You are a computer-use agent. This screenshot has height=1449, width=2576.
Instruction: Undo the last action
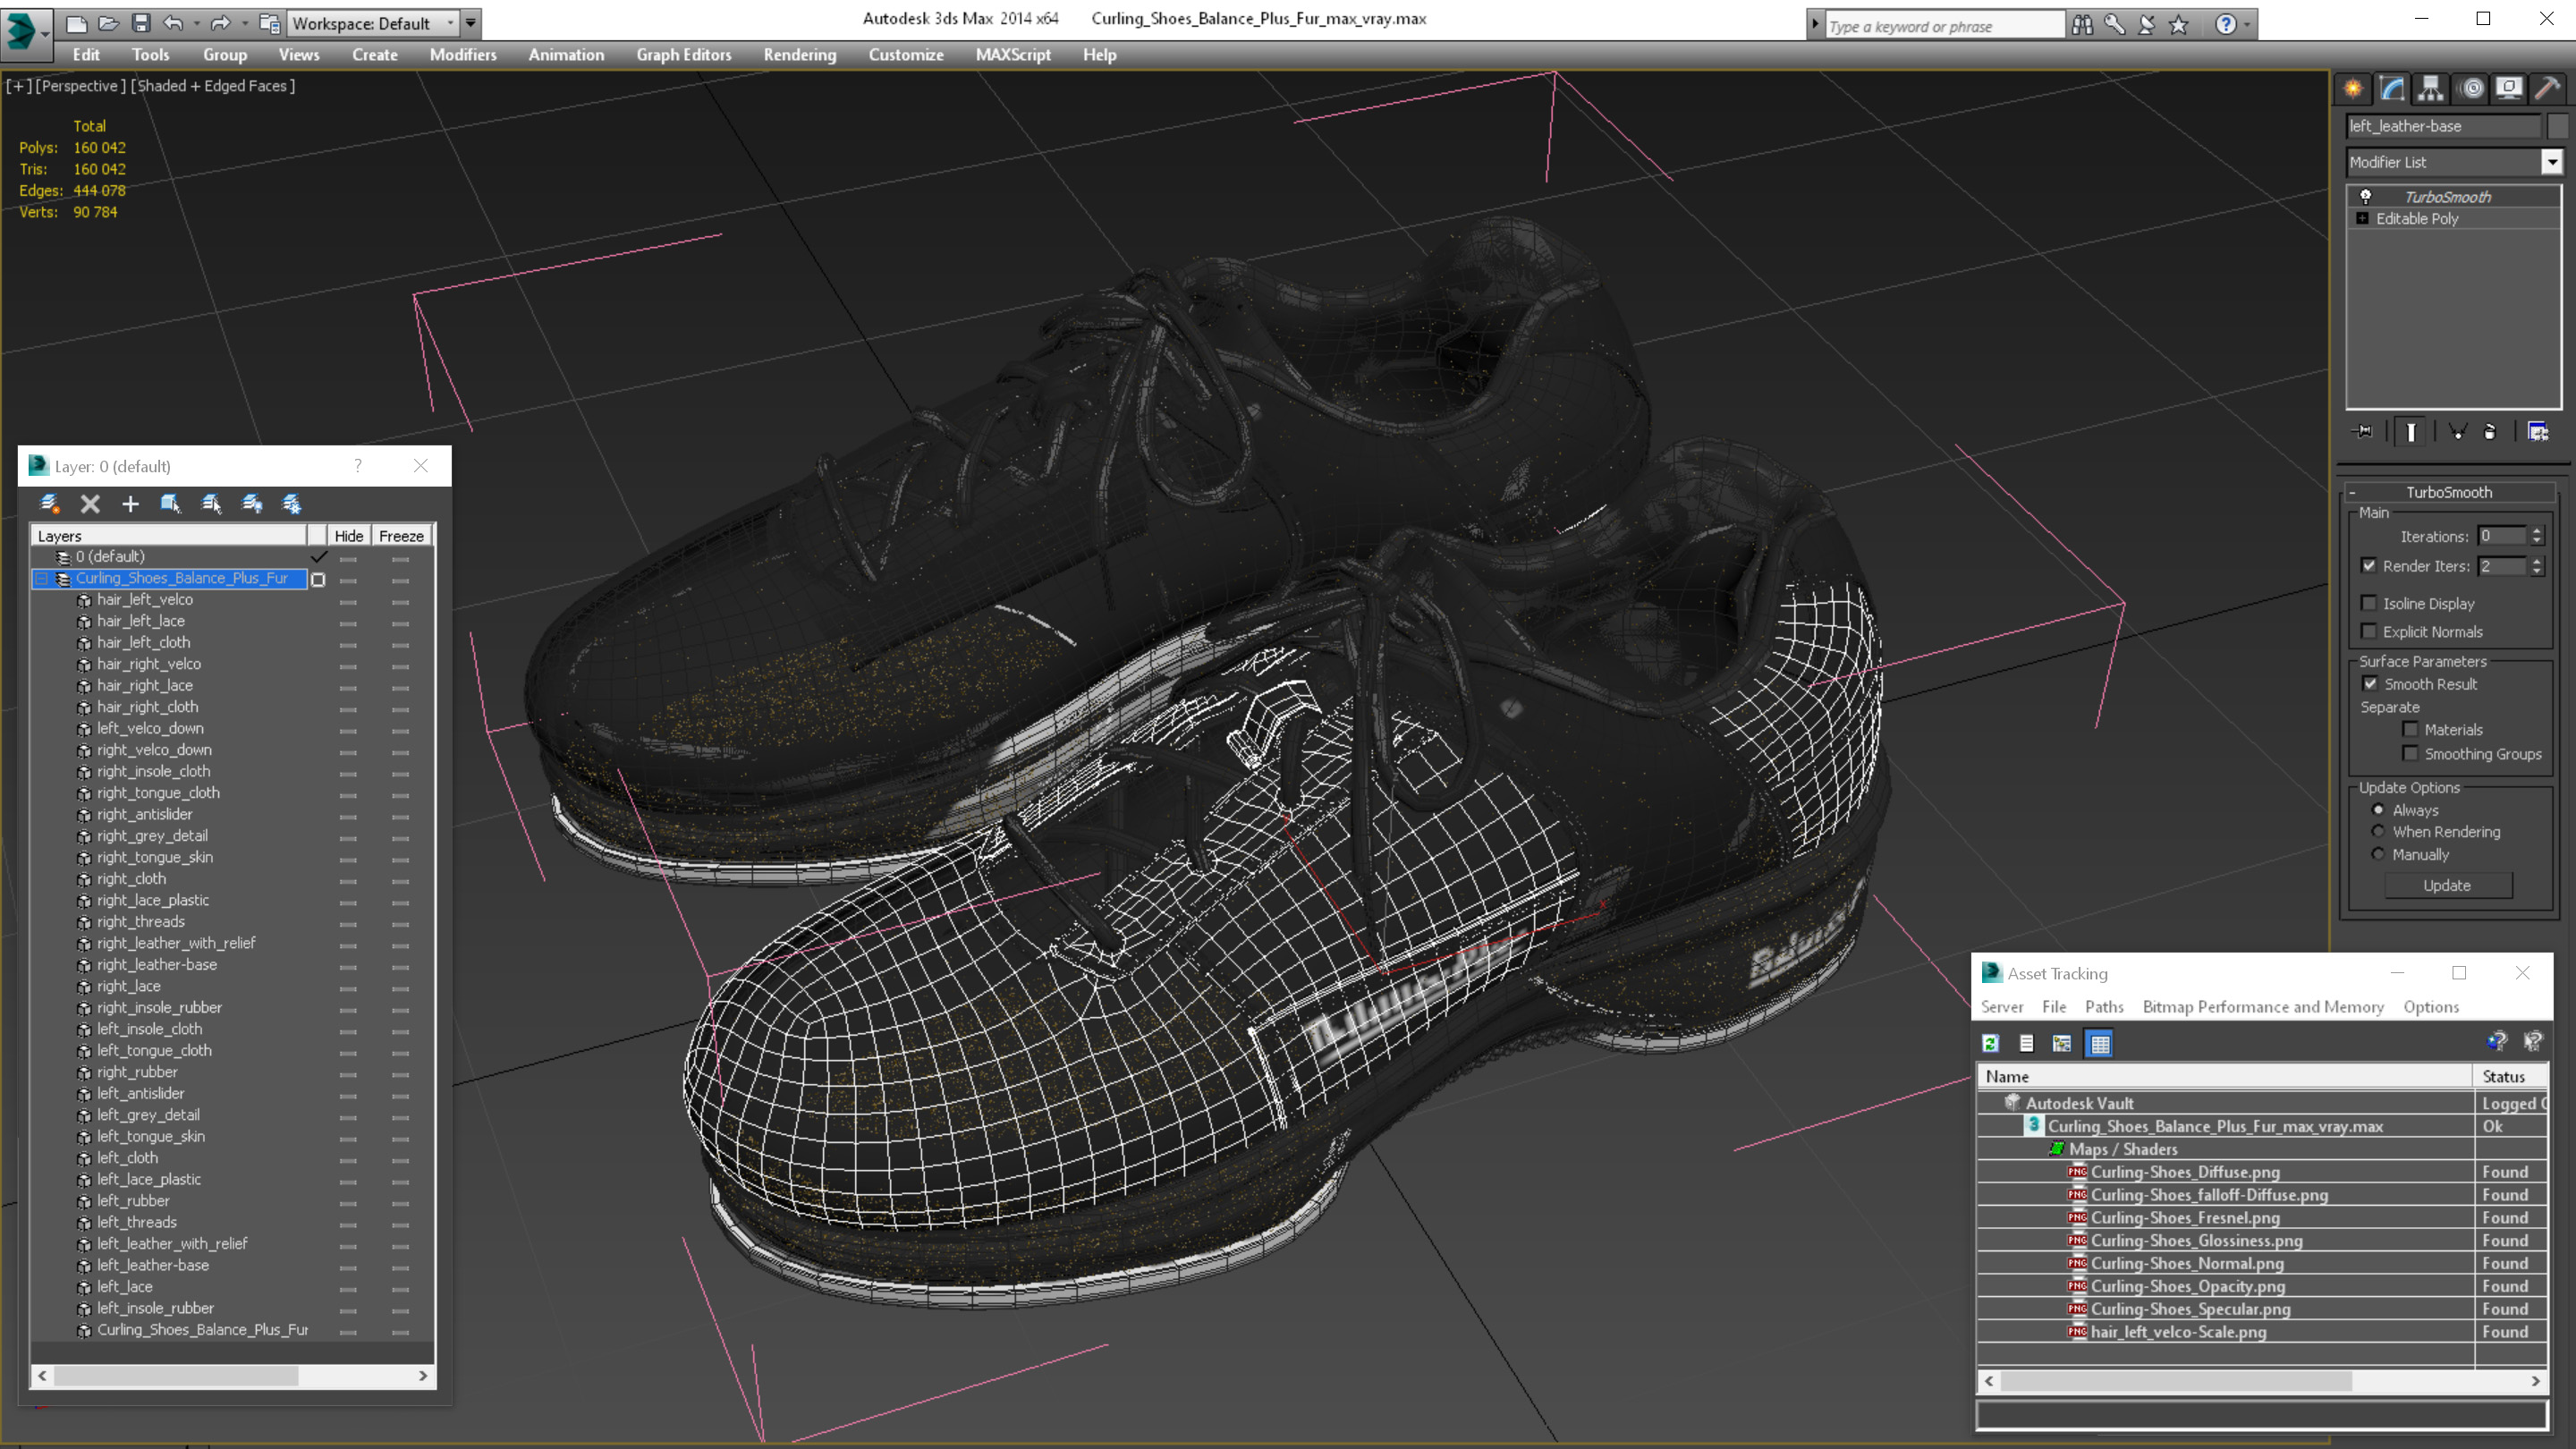coord(174,23)
